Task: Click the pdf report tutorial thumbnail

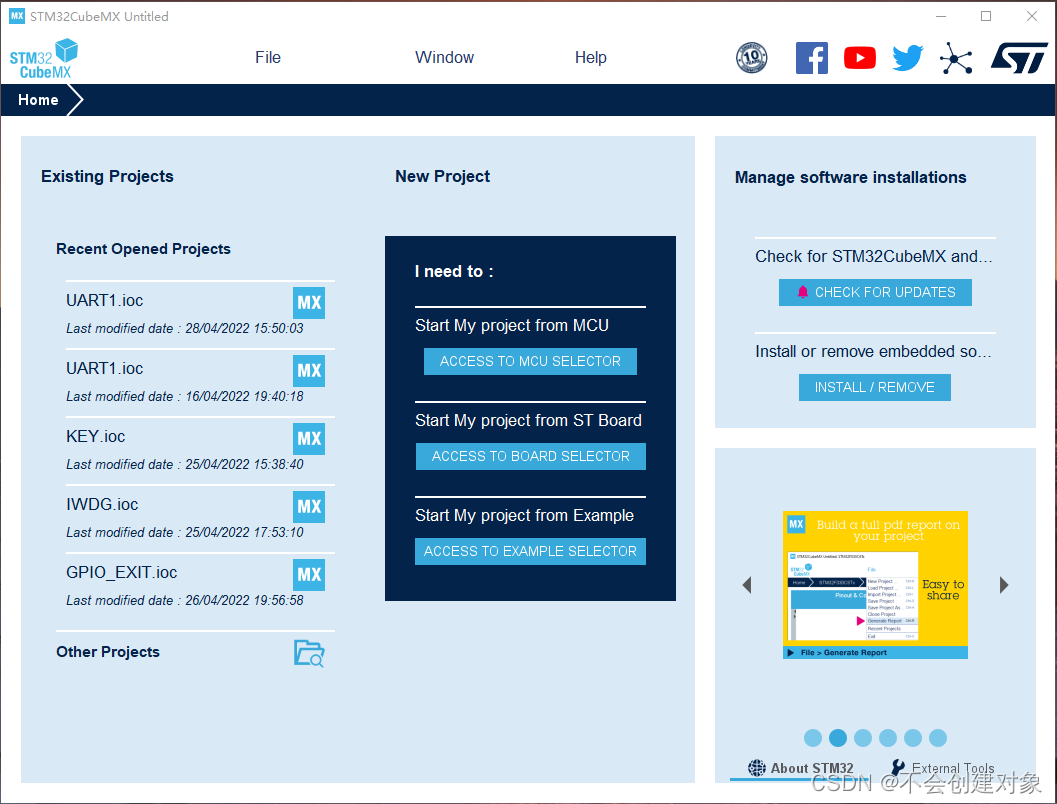Action: coord(875,585)
